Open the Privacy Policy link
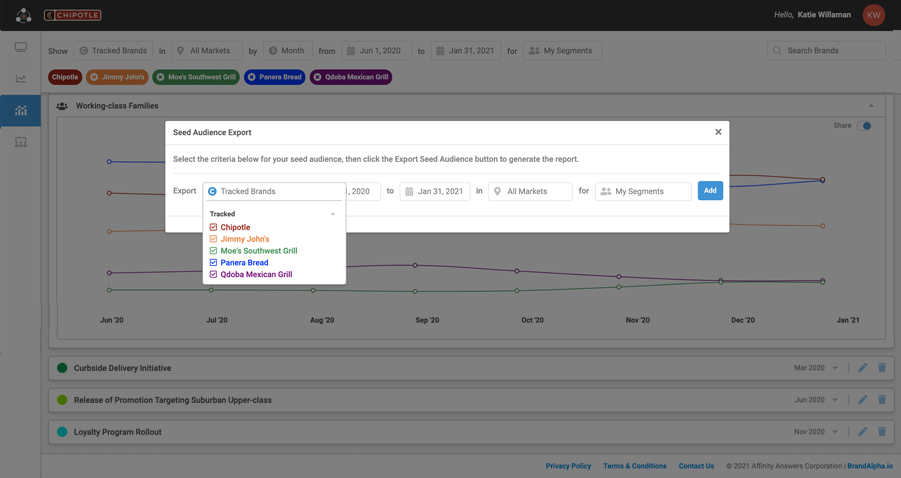 click(x=568, y=466)
